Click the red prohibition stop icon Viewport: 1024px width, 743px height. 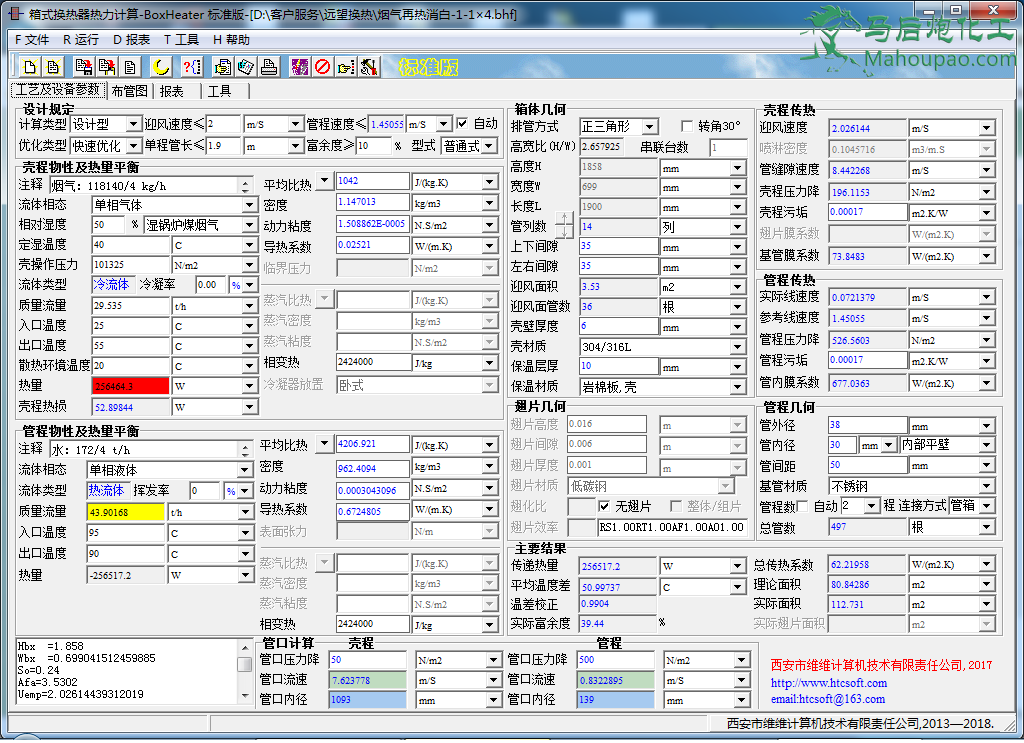[x=322, y=67]
